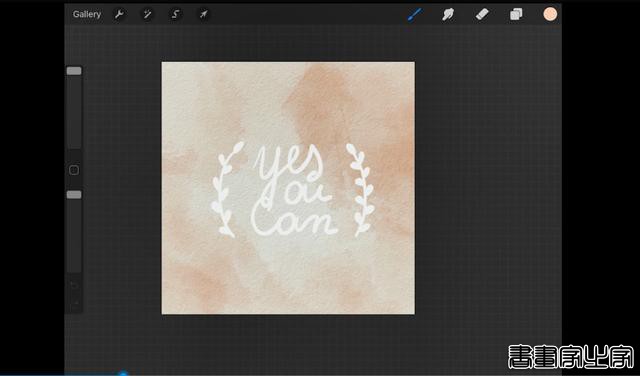640x376 pixels.
Task: Activate the Selection S-shaped tool
Action: 175,14
